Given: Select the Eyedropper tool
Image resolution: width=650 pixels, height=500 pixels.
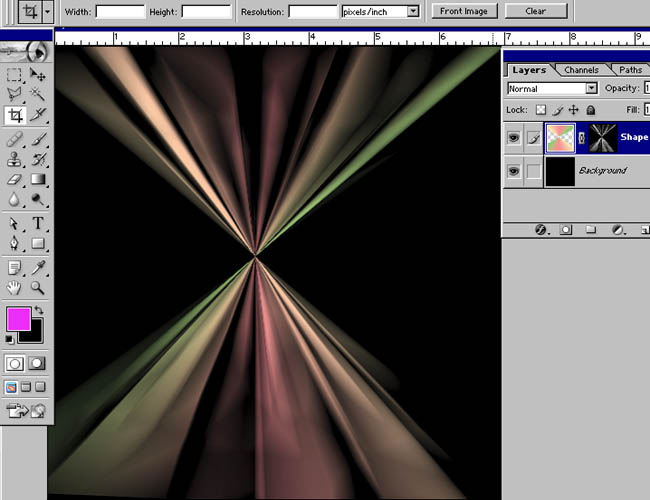Looking at the screenshot, I should click(x=38, y=268).
